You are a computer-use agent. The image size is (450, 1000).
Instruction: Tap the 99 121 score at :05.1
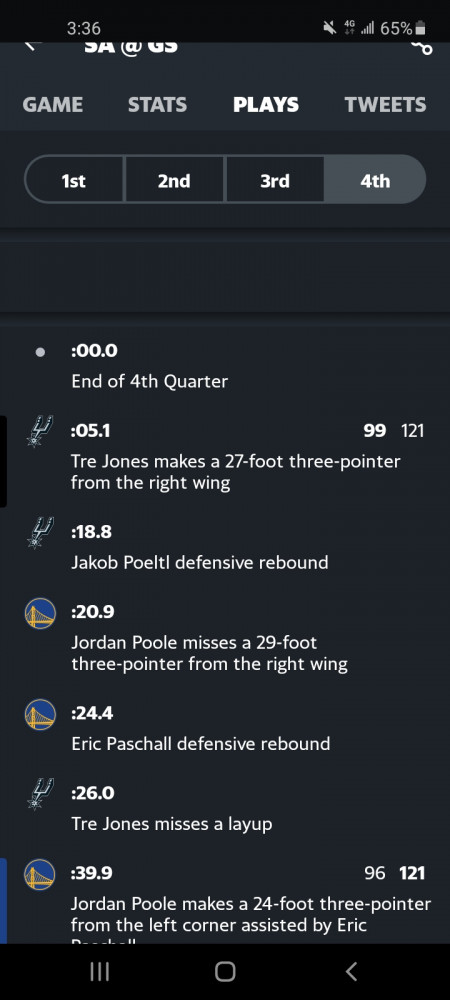tap(393, 430)
